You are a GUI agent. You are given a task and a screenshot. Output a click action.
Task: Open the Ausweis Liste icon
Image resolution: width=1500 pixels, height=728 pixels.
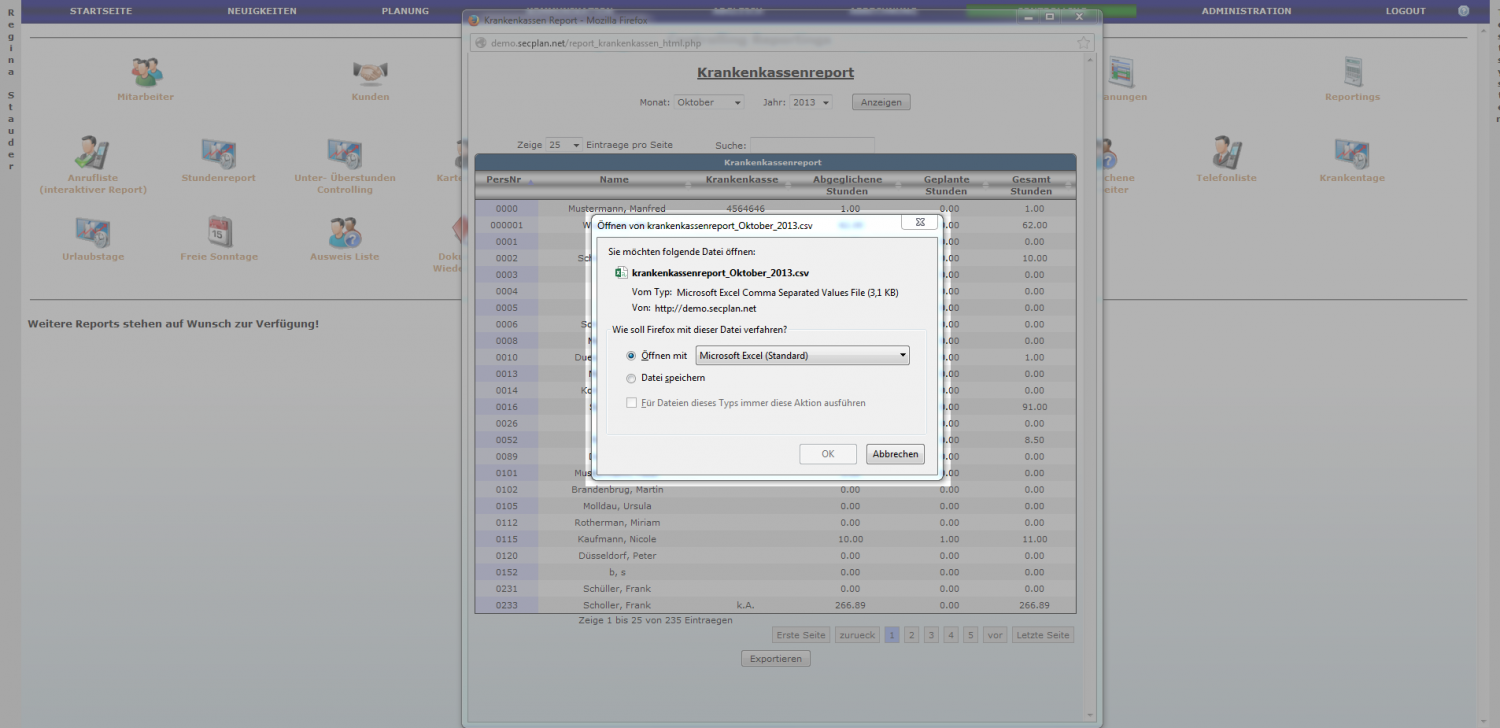[x=345, y=232]
